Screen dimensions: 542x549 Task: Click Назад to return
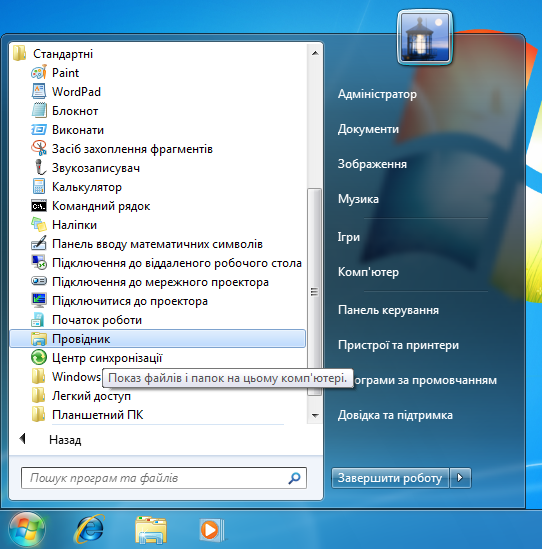65,440
